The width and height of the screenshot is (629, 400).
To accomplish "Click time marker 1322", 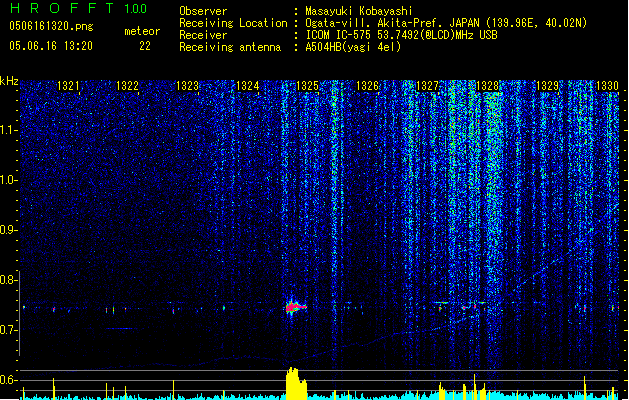I will click(x=127, y=86).
